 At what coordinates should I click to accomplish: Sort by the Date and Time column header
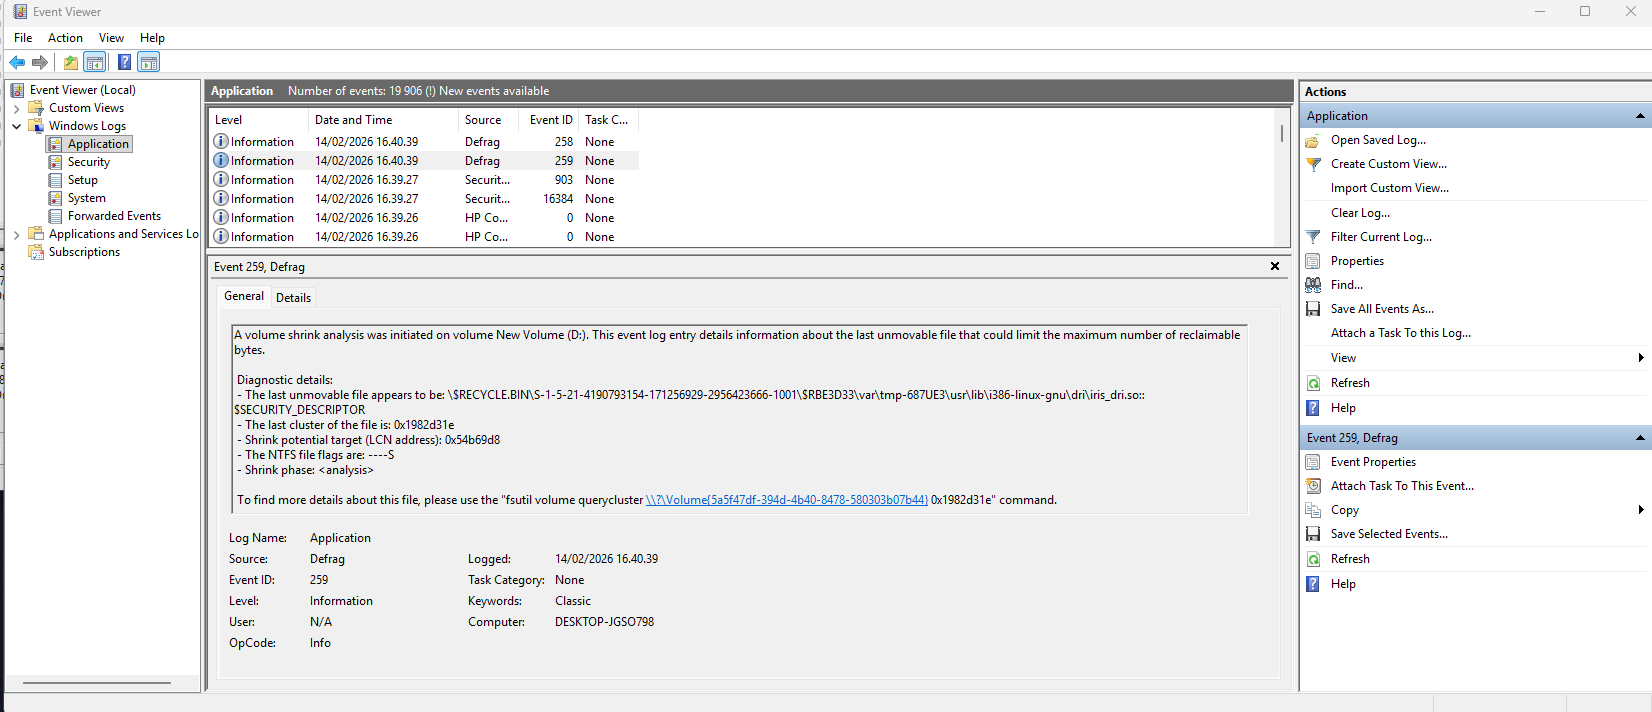click(x=382, y=120)
